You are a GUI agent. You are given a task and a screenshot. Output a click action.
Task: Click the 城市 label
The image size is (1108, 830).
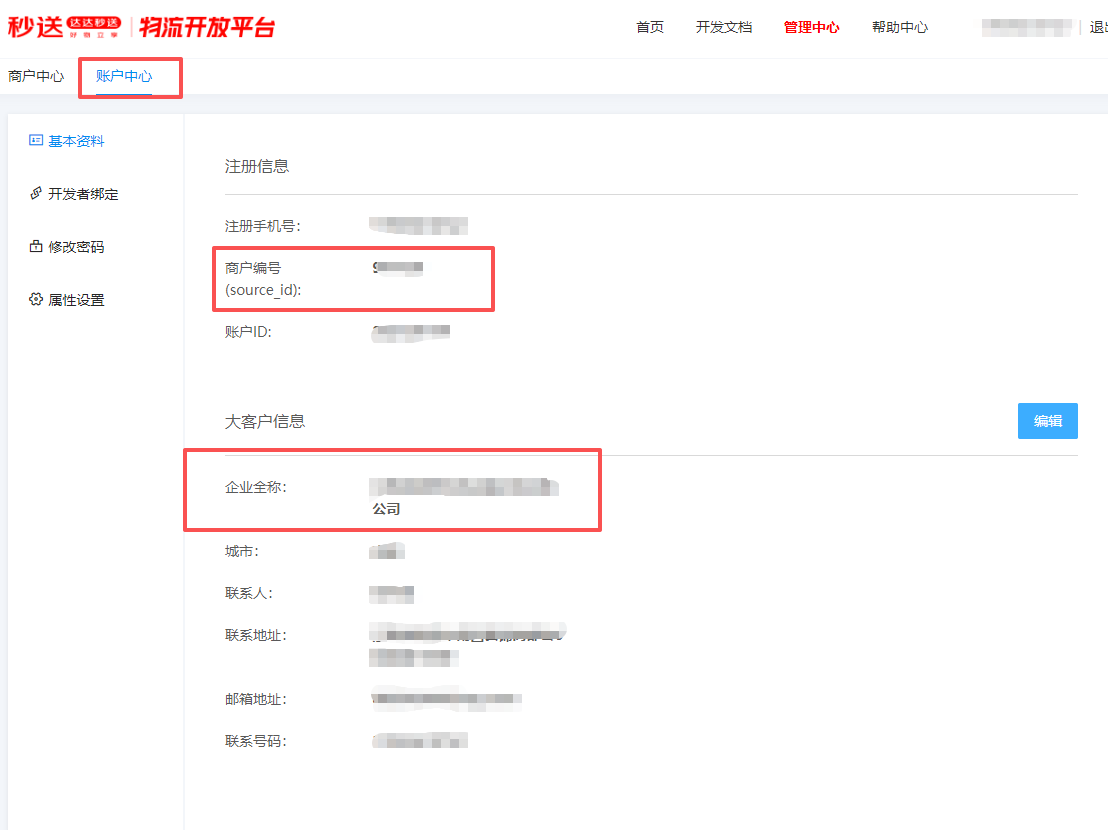click(241, 551)
